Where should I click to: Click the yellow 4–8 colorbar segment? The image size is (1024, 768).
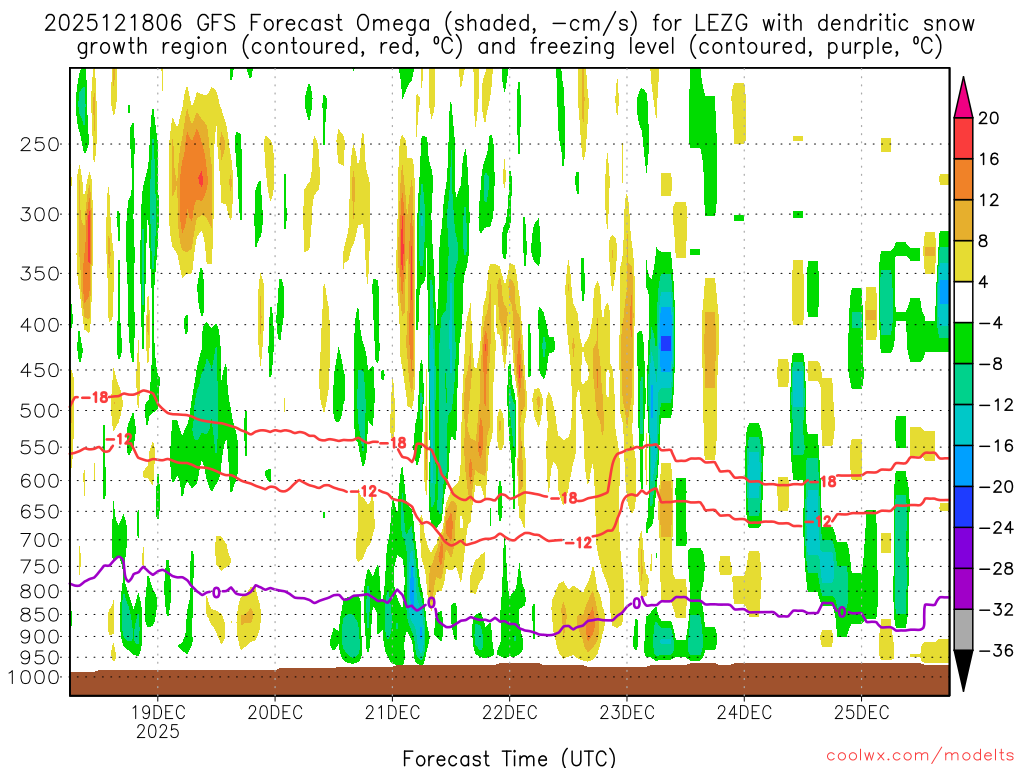[963, 262]
